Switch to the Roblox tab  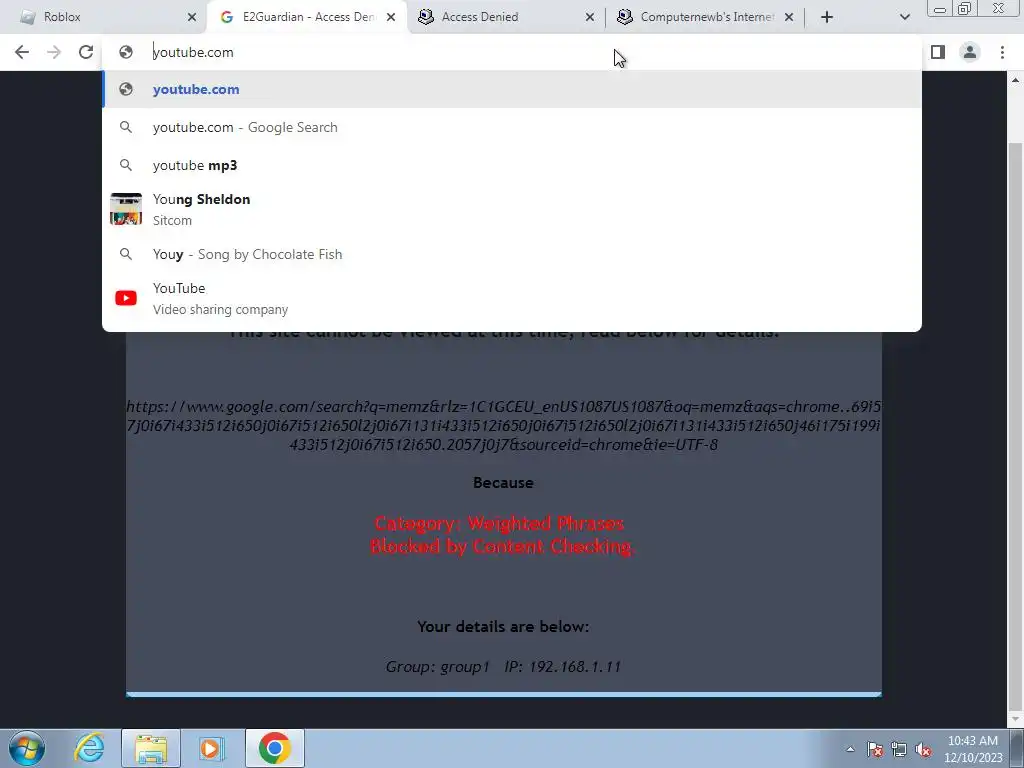pyautogui.click(x=103, y=17)
